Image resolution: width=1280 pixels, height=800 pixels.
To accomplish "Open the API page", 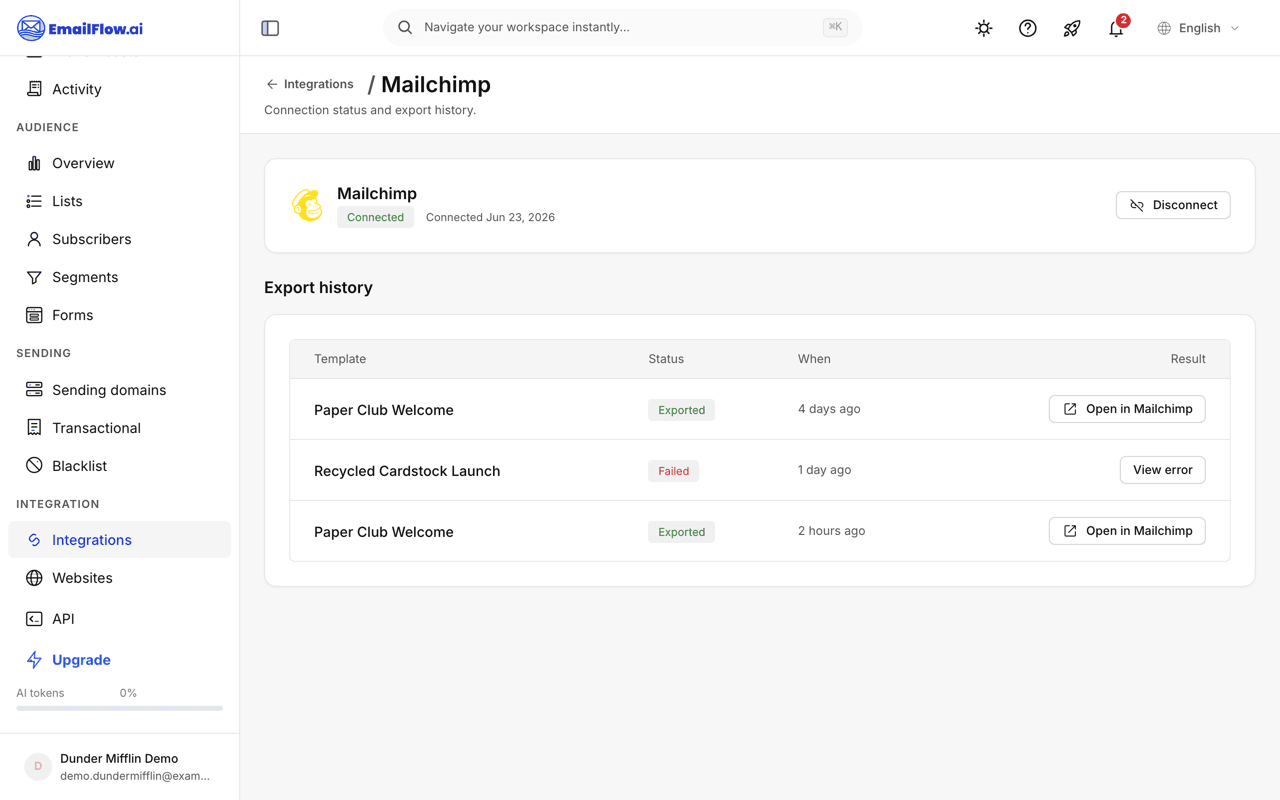I will click(119, 619).
